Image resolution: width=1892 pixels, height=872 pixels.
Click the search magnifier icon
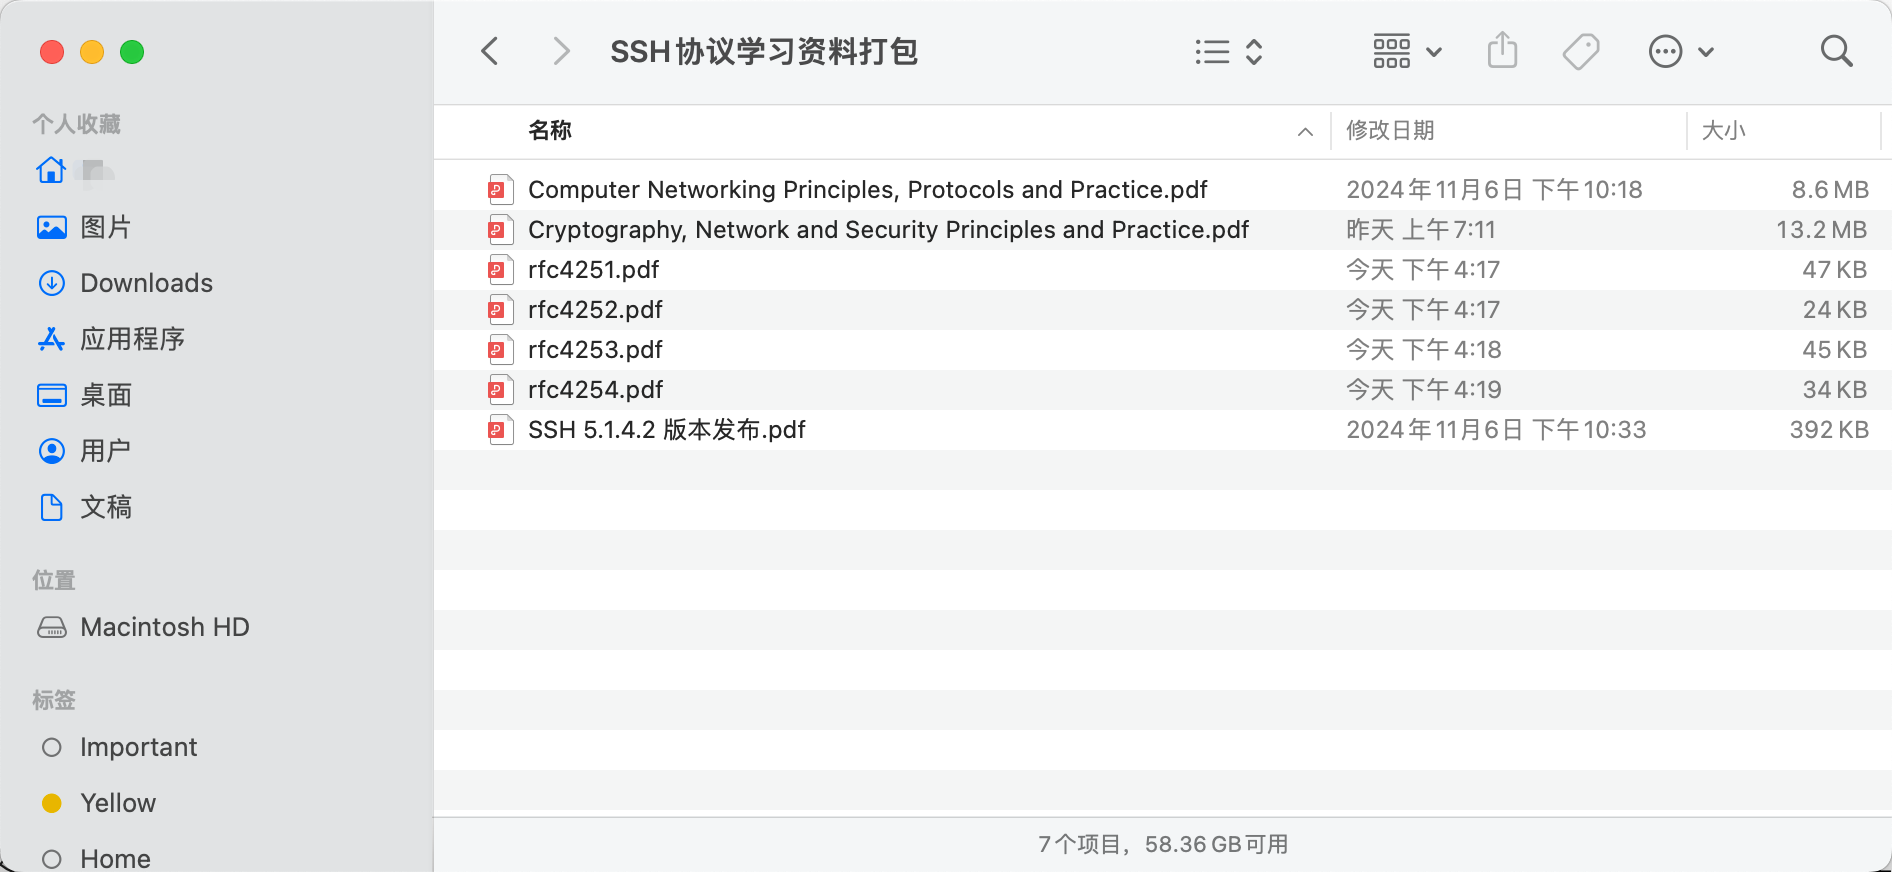tap(1836, 51)
